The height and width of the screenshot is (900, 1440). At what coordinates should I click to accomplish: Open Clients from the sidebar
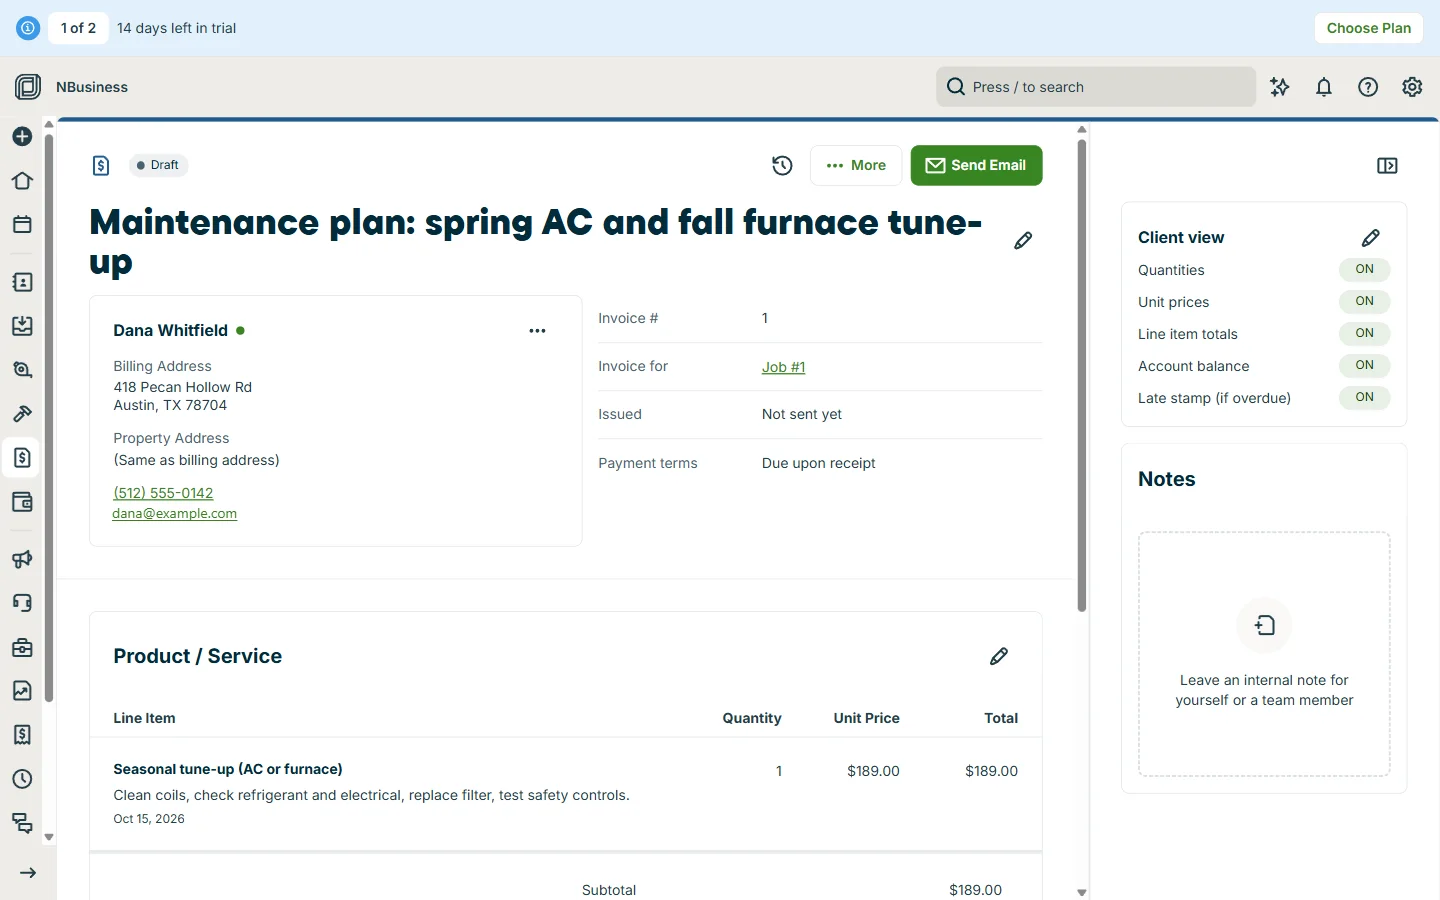tap(22, 283)
